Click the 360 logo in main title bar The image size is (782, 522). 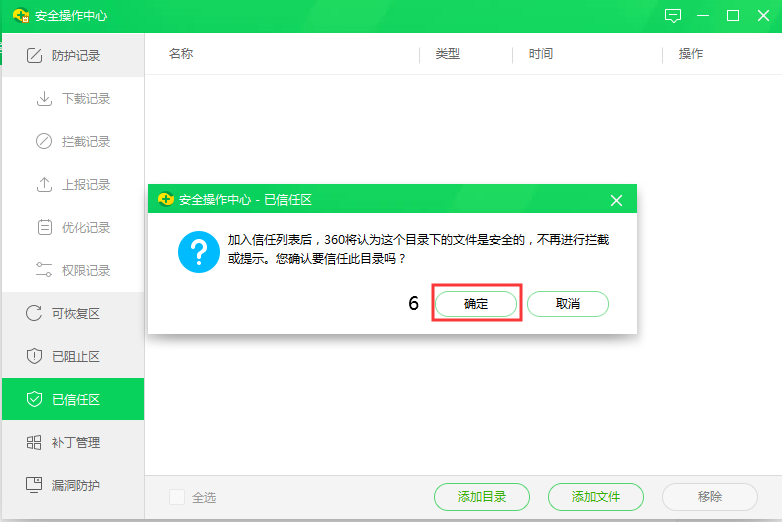20,15
